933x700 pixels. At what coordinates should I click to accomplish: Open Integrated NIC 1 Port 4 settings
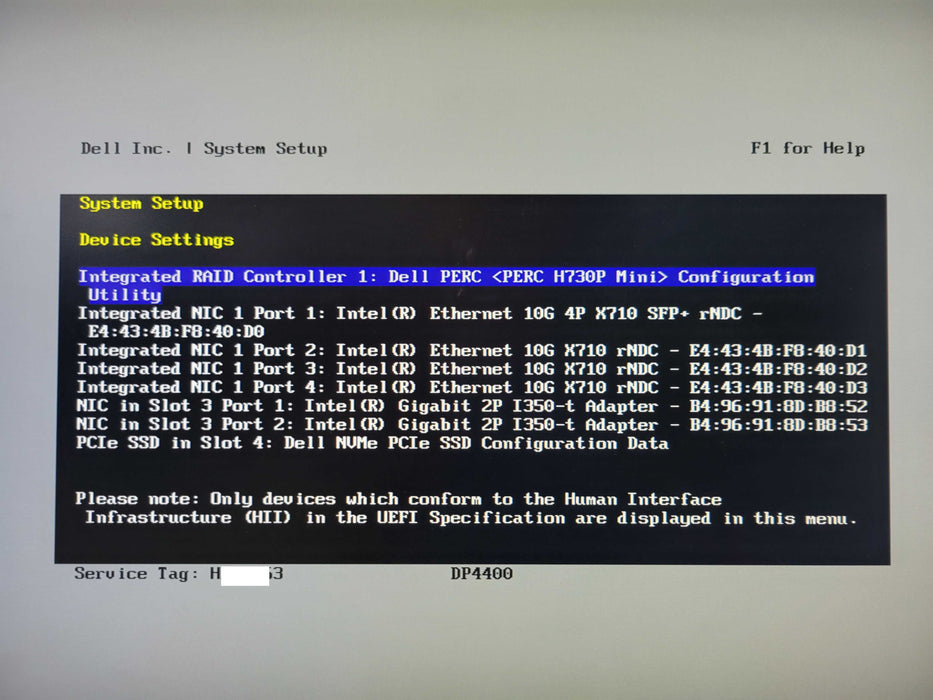coord(472,387)
